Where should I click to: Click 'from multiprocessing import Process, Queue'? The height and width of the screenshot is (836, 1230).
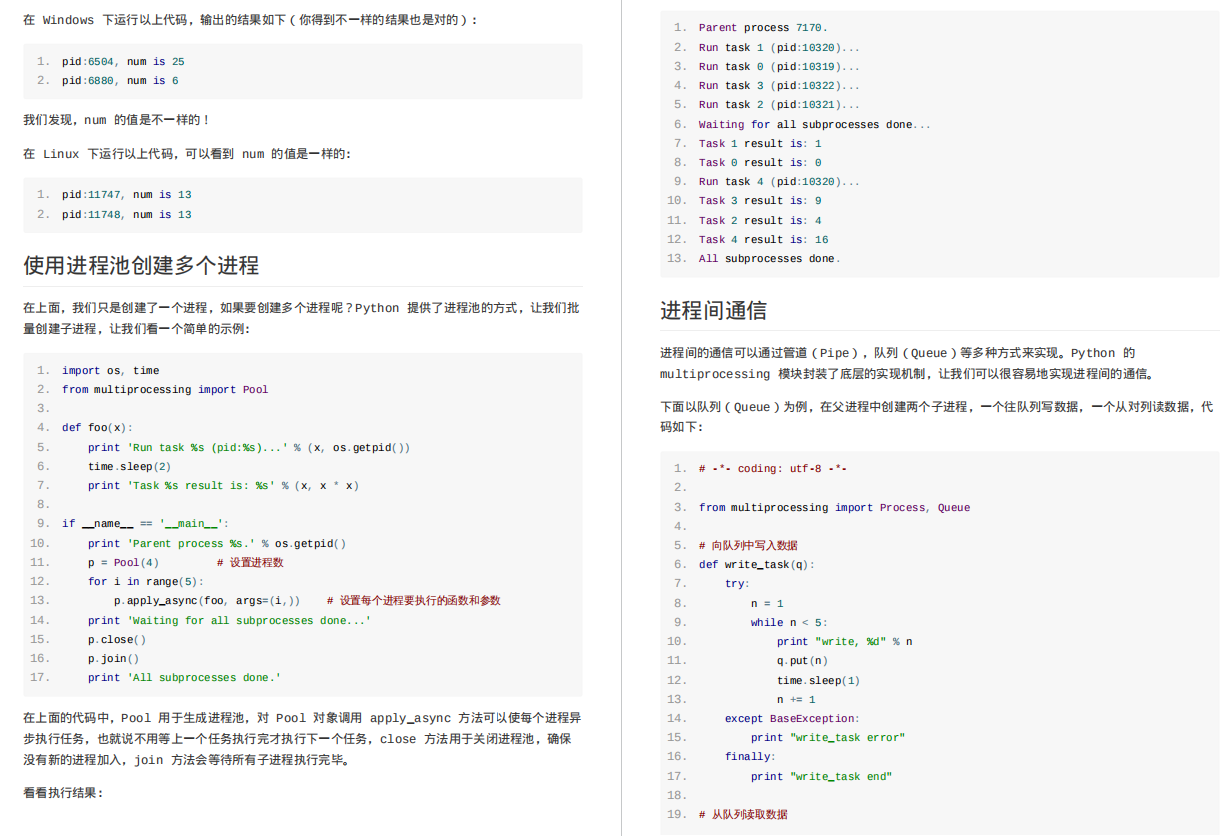click(833, 507)
